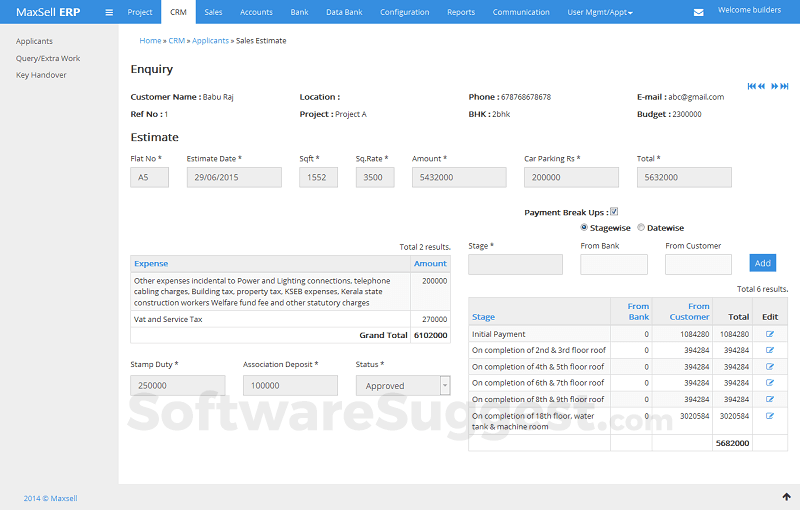Focus the Car Parking Rs input field
The image size is (800, 510).
pos(571,177)
